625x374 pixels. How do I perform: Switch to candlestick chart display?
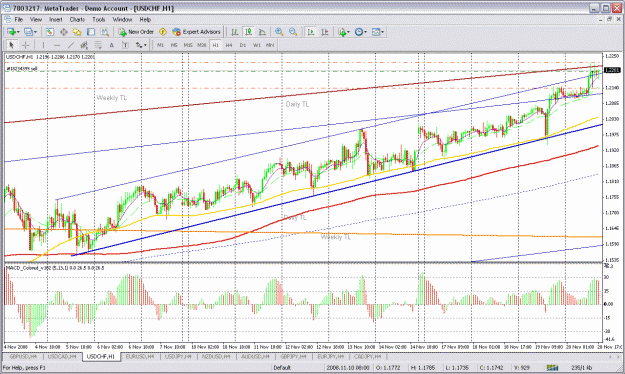click(x=248, y=32)
